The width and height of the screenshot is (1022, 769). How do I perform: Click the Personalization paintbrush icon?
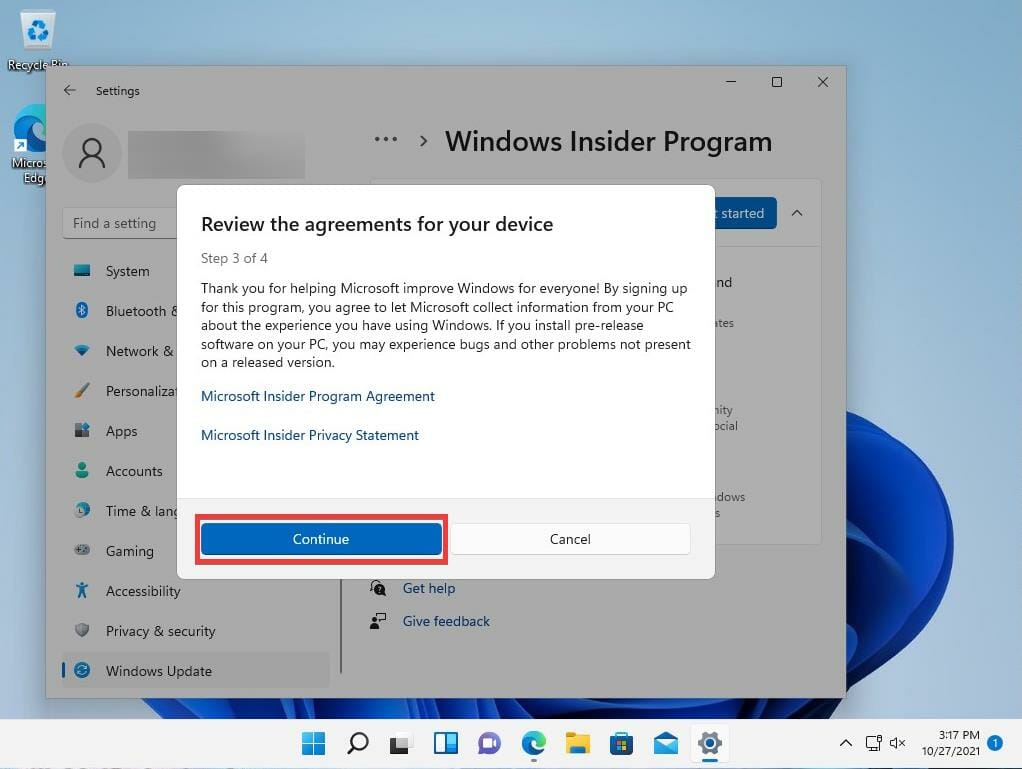[82, 390]
